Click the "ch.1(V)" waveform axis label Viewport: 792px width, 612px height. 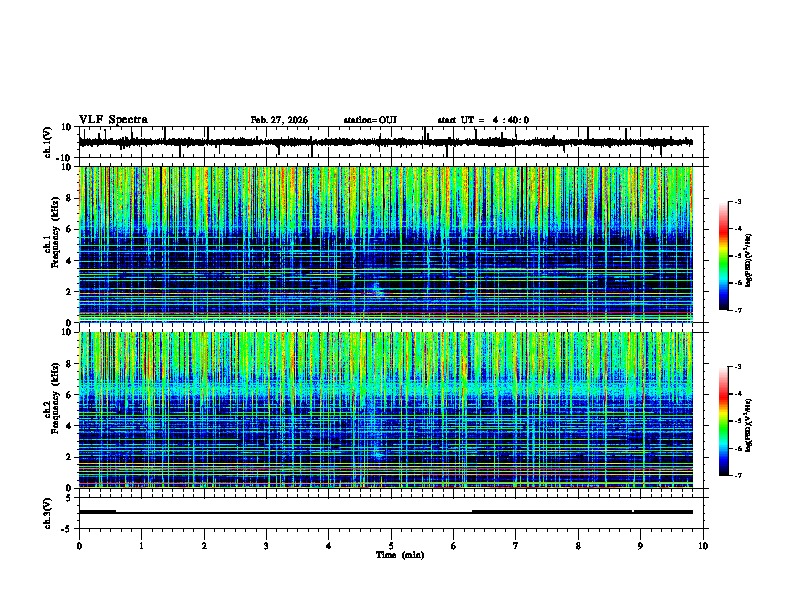pos(48,142)
